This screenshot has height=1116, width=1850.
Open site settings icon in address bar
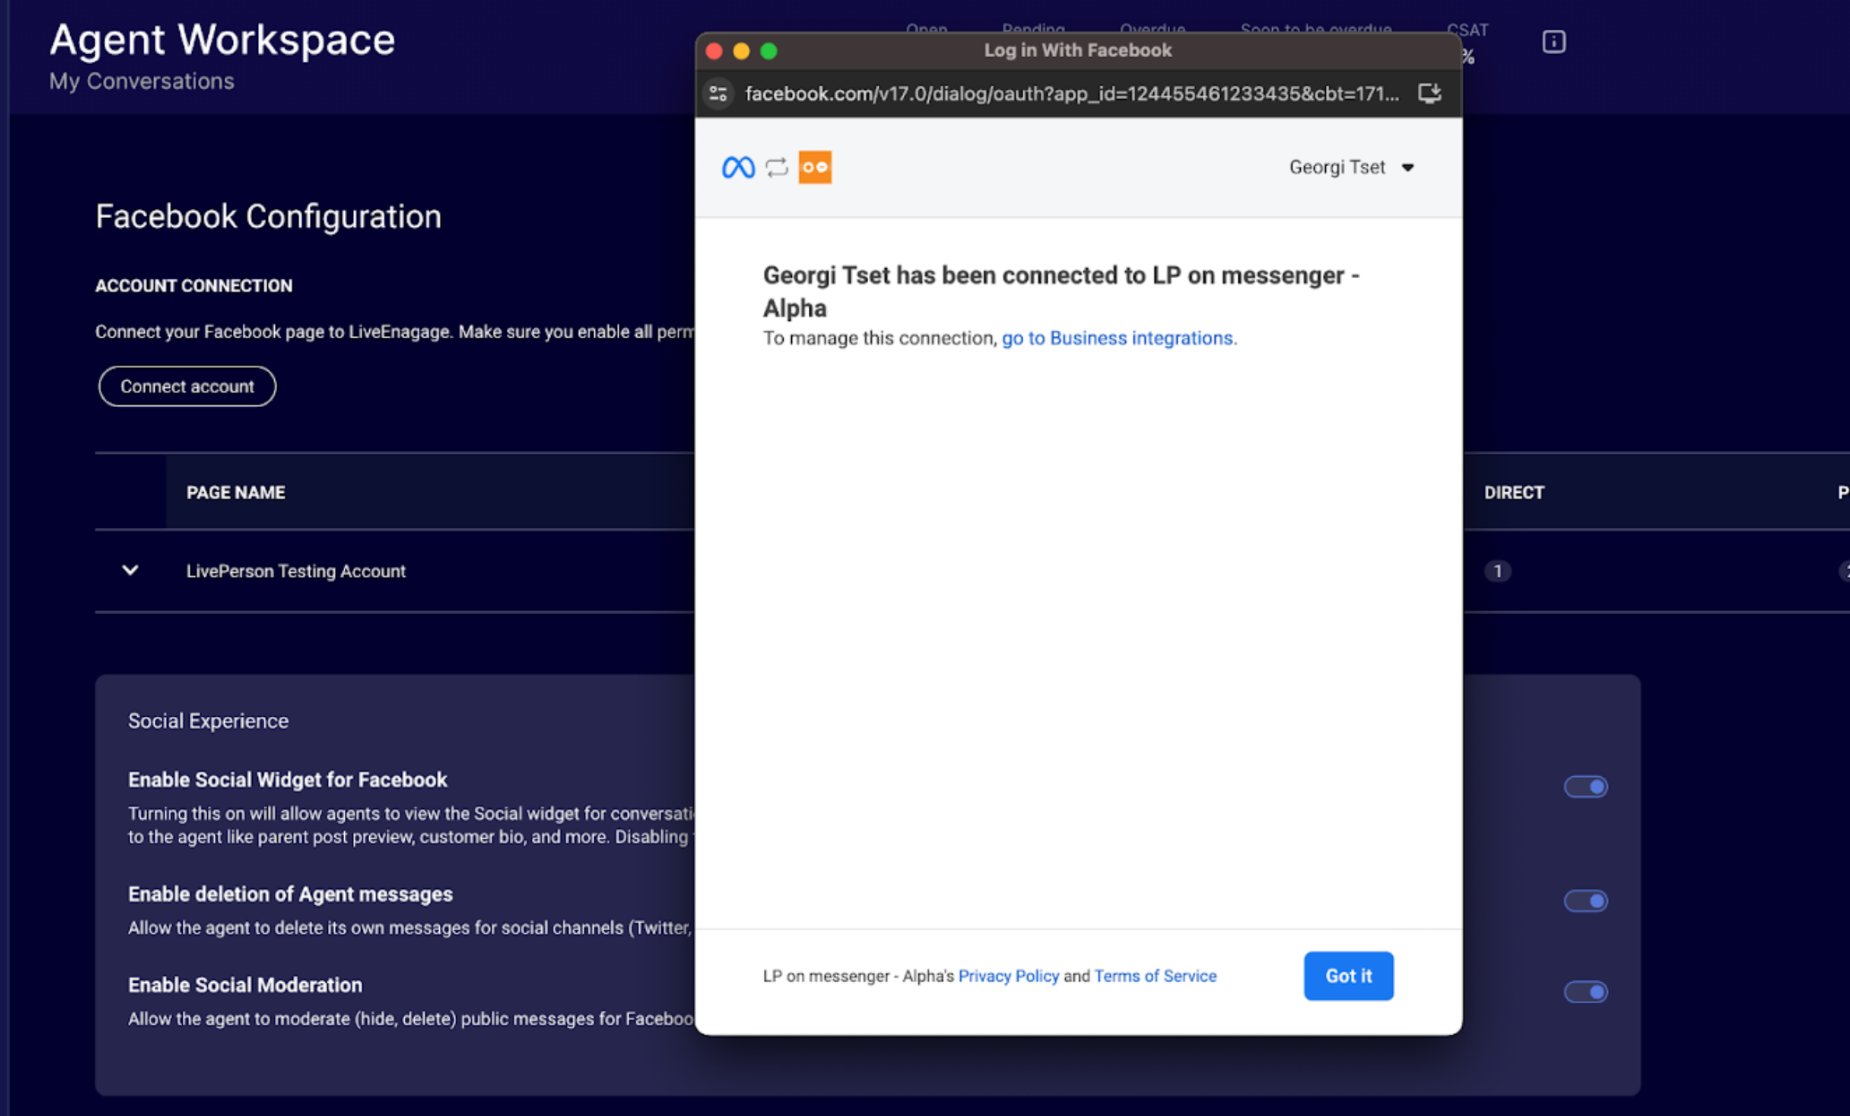718,94
